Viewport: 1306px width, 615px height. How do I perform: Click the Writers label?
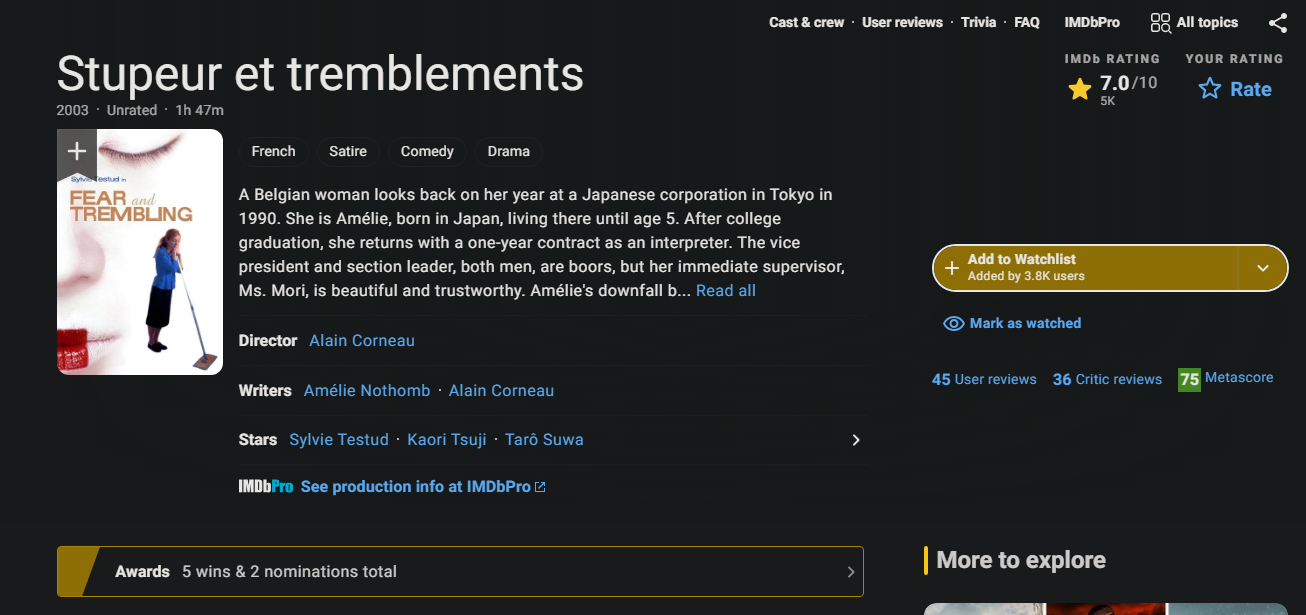coord(265,391)
